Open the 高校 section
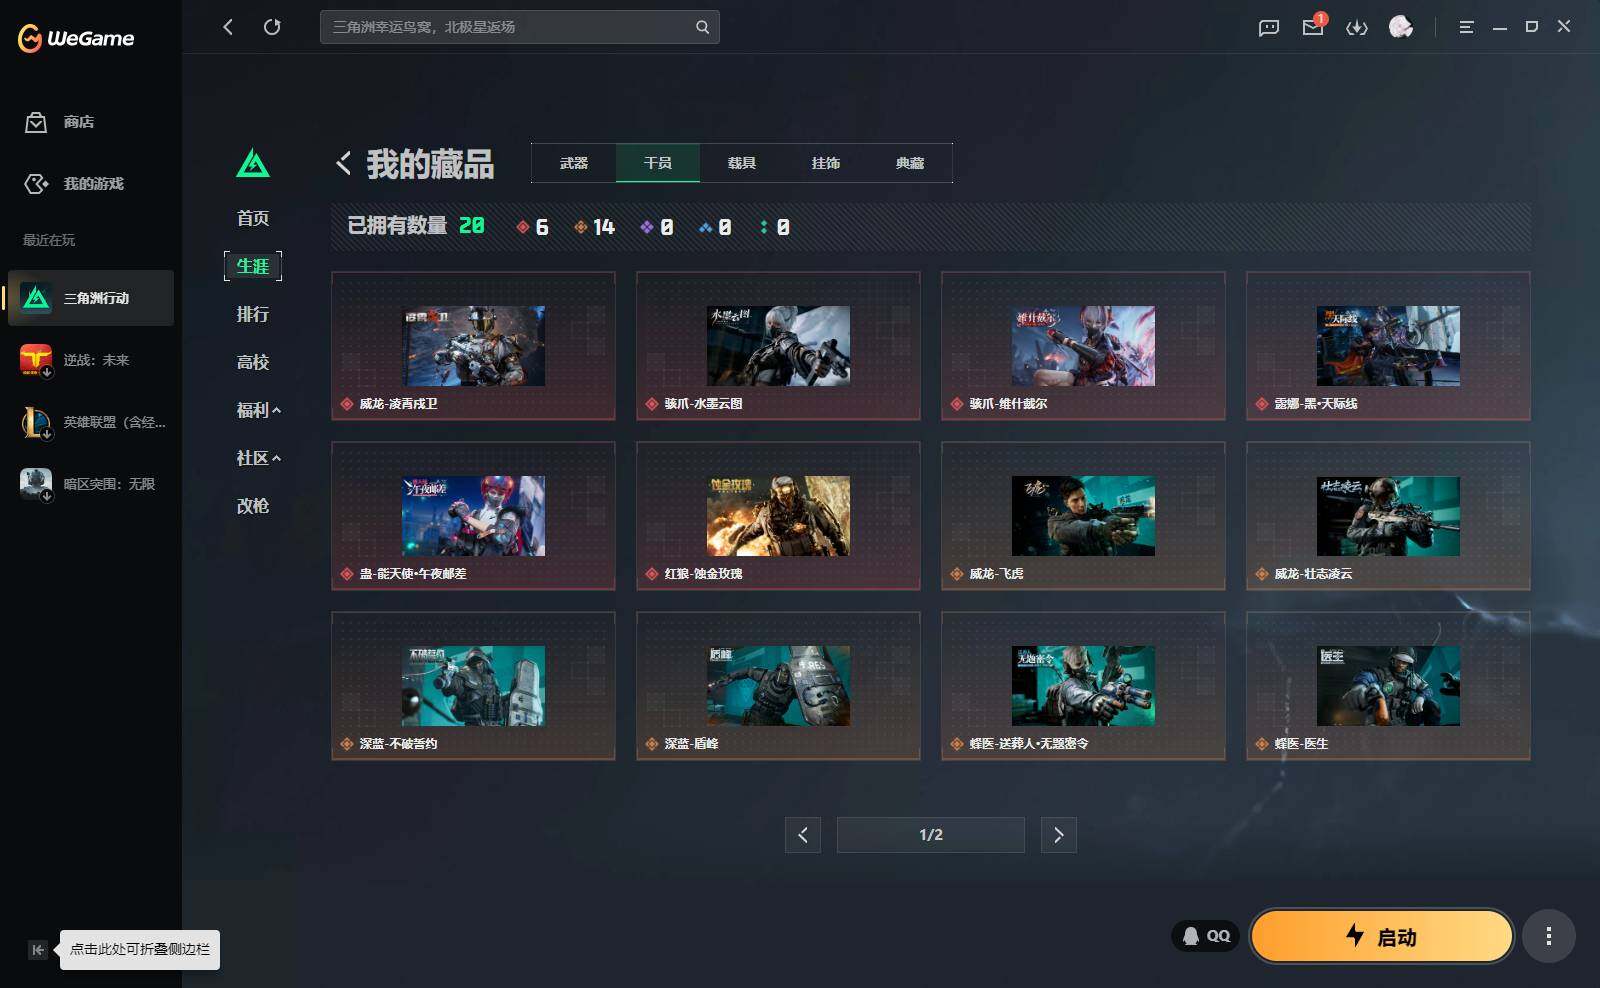This screenshot has height=988, width=1600. tap(253, 362)
